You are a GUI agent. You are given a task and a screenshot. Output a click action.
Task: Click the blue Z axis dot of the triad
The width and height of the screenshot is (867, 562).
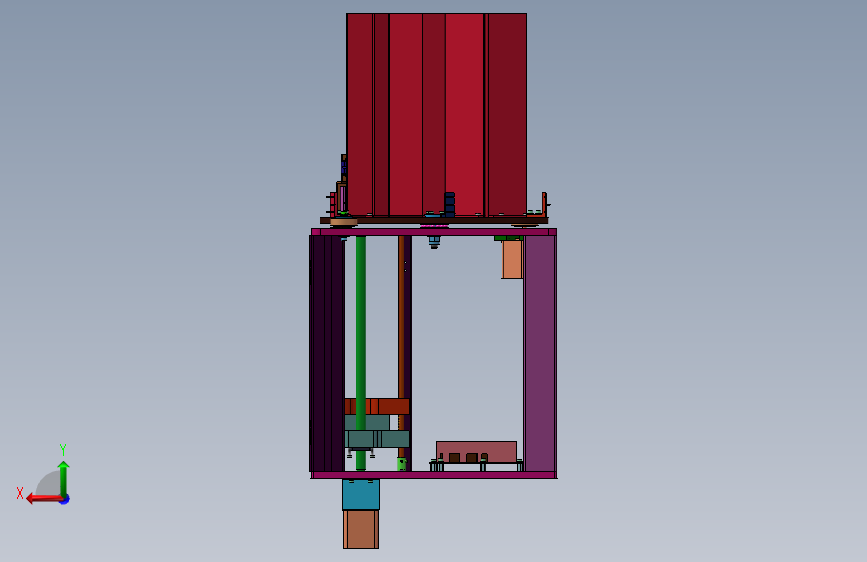point(65,499)
